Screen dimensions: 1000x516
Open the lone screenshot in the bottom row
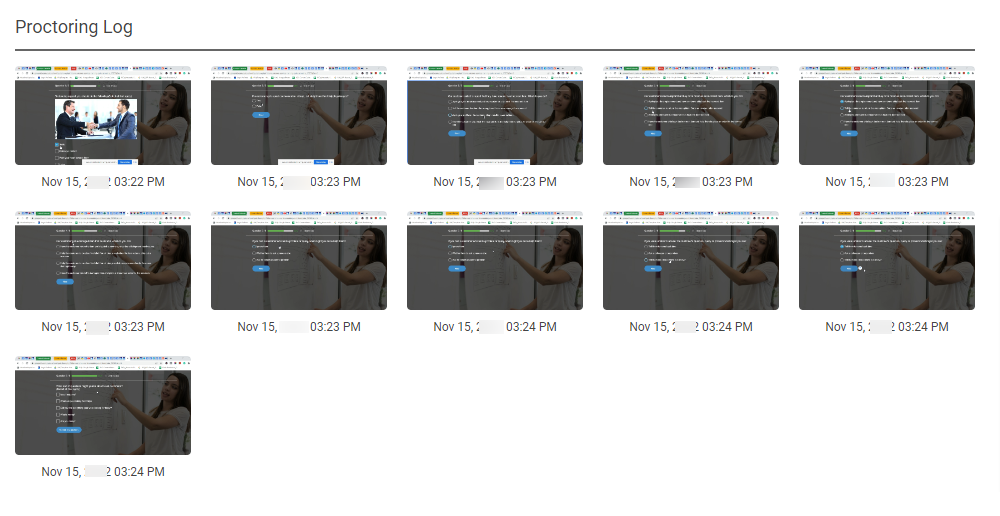pos(103,405)
